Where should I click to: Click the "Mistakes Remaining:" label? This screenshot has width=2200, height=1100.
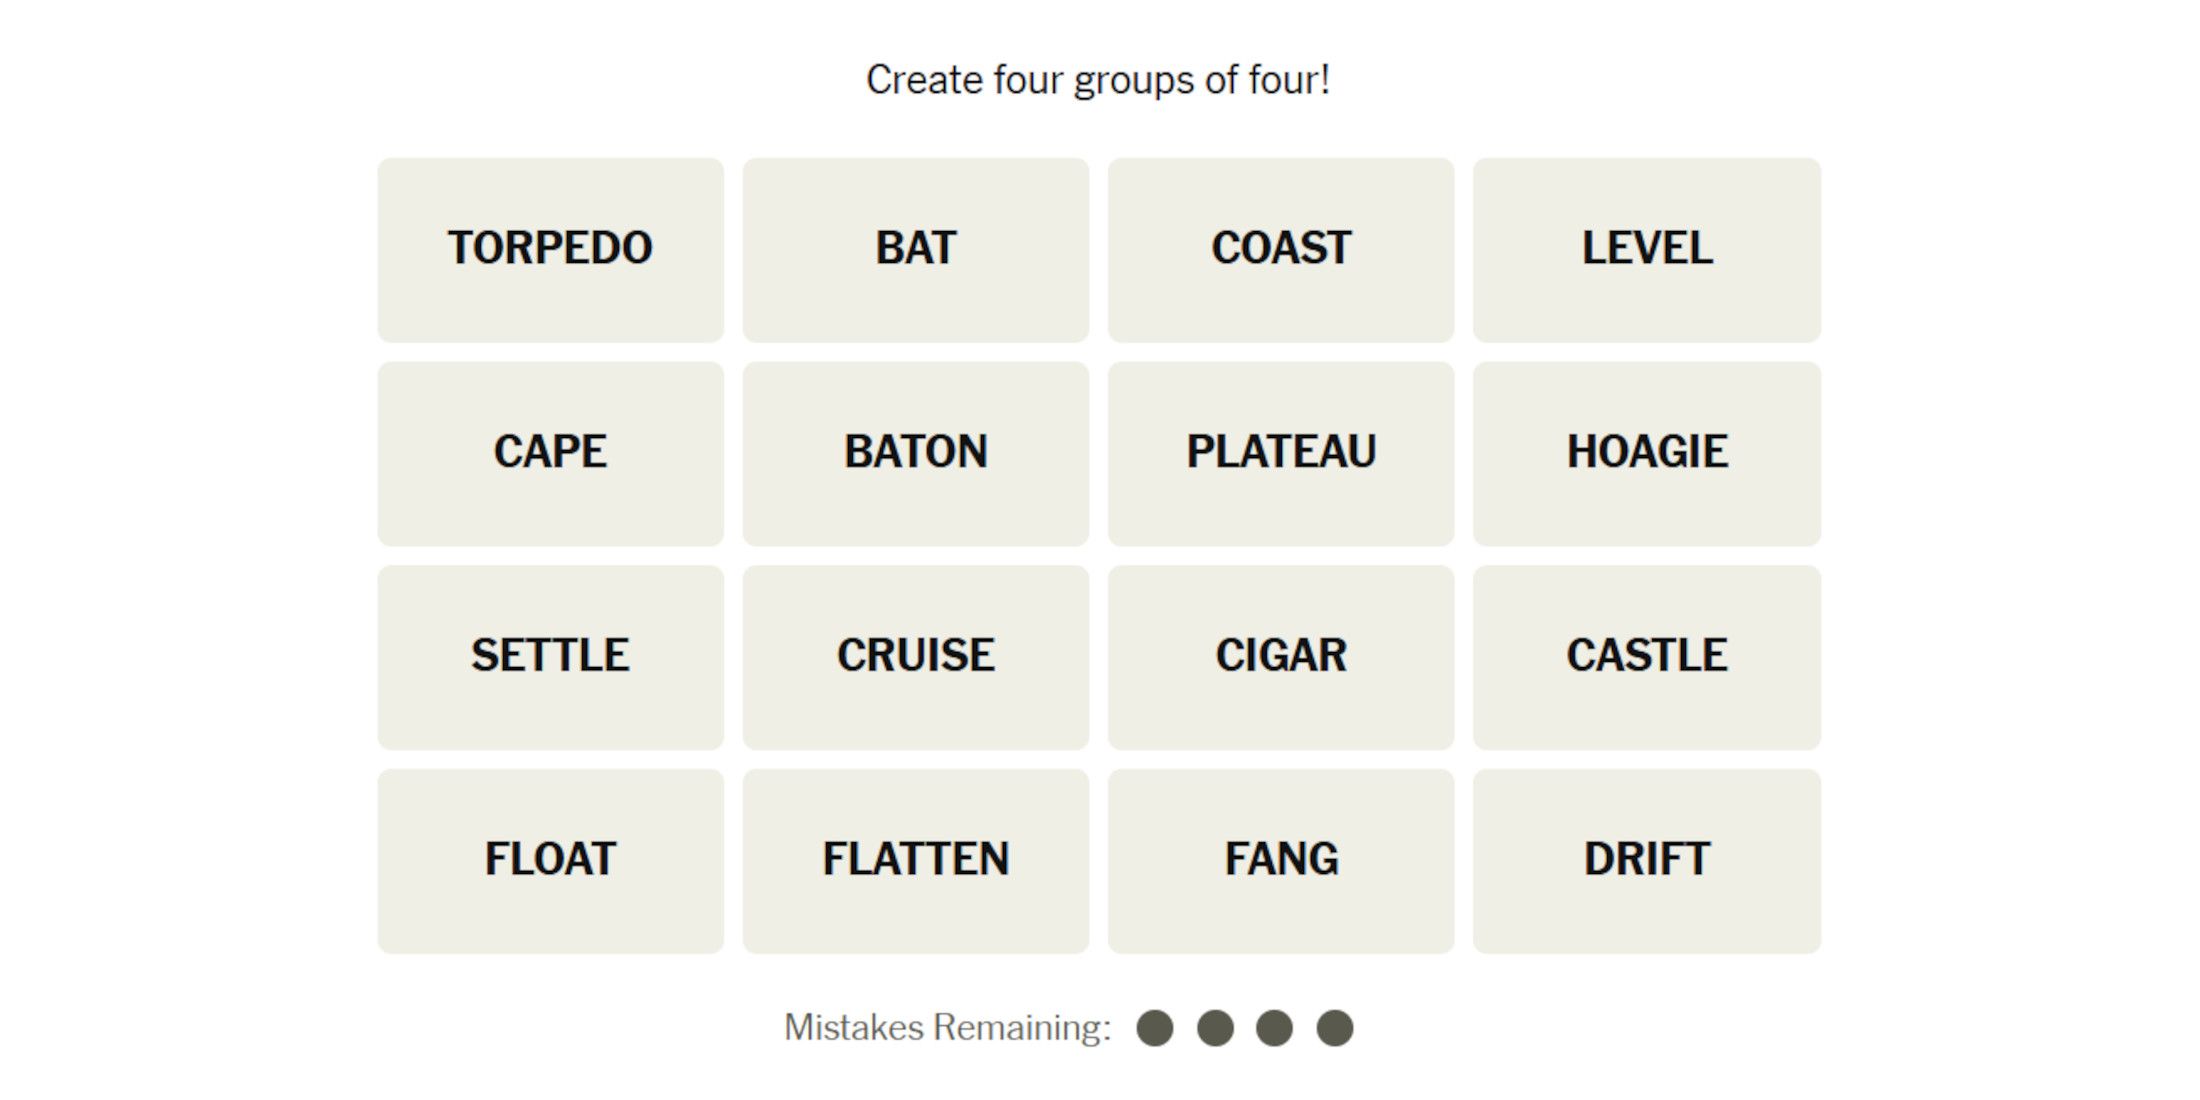[x=947, y=1028]
